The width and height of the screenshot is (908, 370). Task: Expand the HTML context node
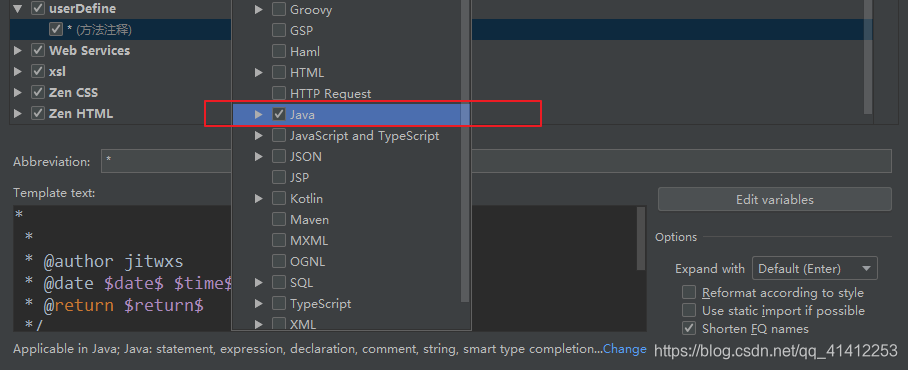click(259, 72)
